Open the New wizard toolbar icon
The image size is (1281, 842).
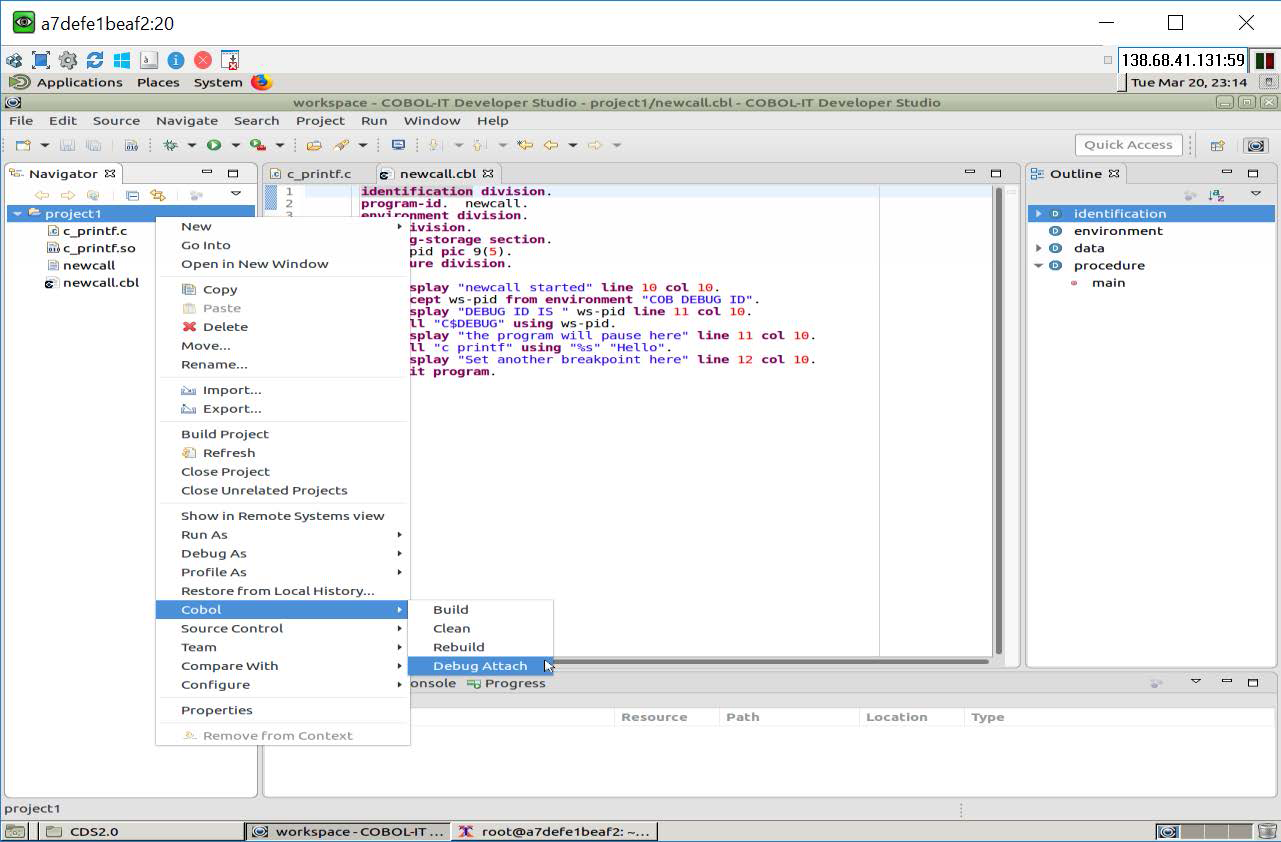(x=24, y=144)
